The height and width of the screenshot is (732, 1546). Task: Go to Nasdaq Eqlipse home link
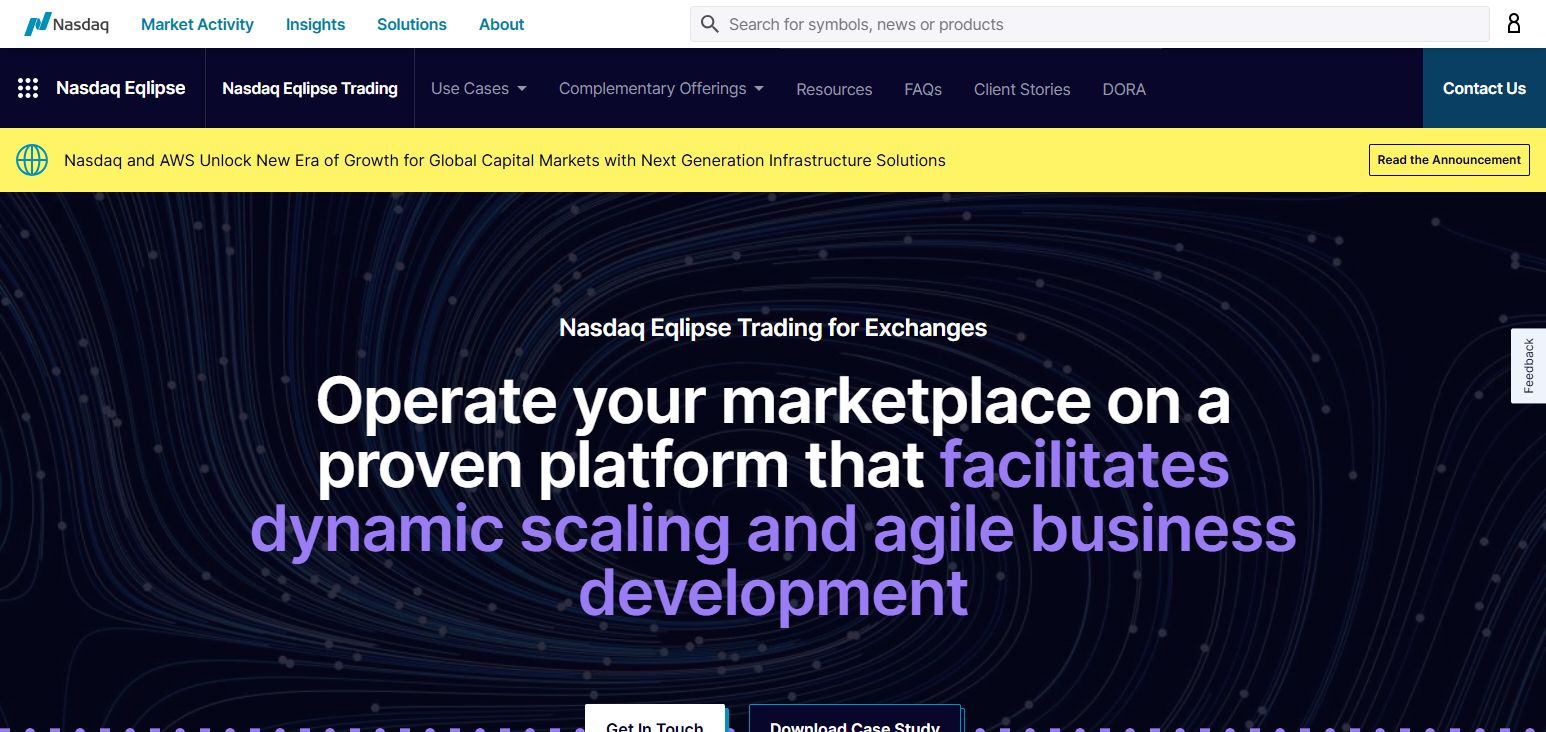click(x=121, y=88)
